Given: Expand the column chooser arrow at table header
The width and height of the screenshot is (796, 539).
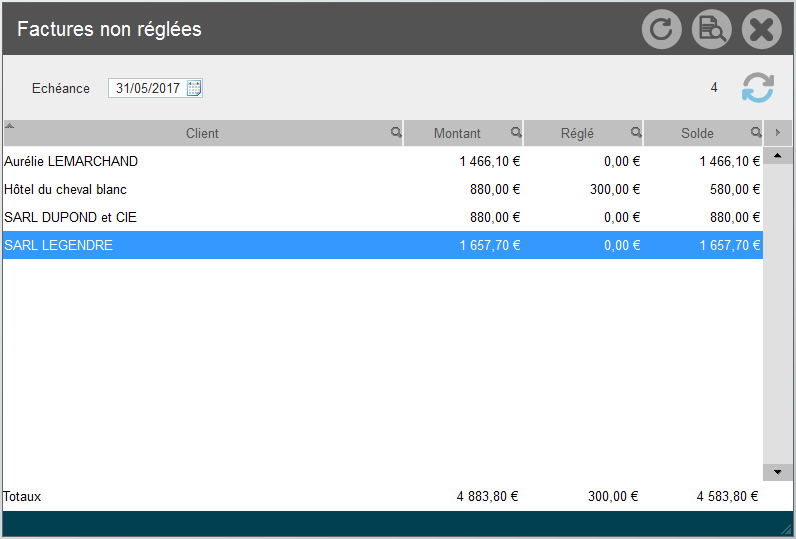Looking at the screenshot, I should (778, 133).
